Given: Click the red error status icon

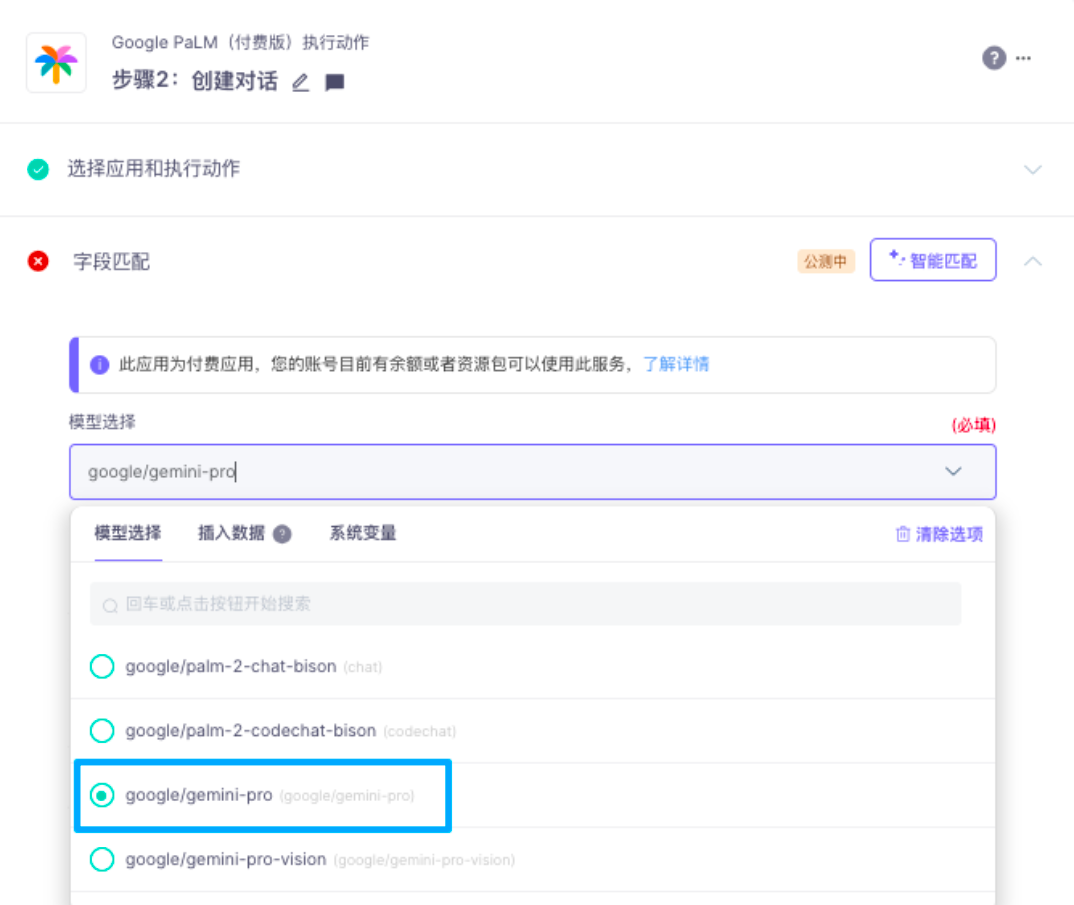Looking at the screenshot, I should point(38,261).
